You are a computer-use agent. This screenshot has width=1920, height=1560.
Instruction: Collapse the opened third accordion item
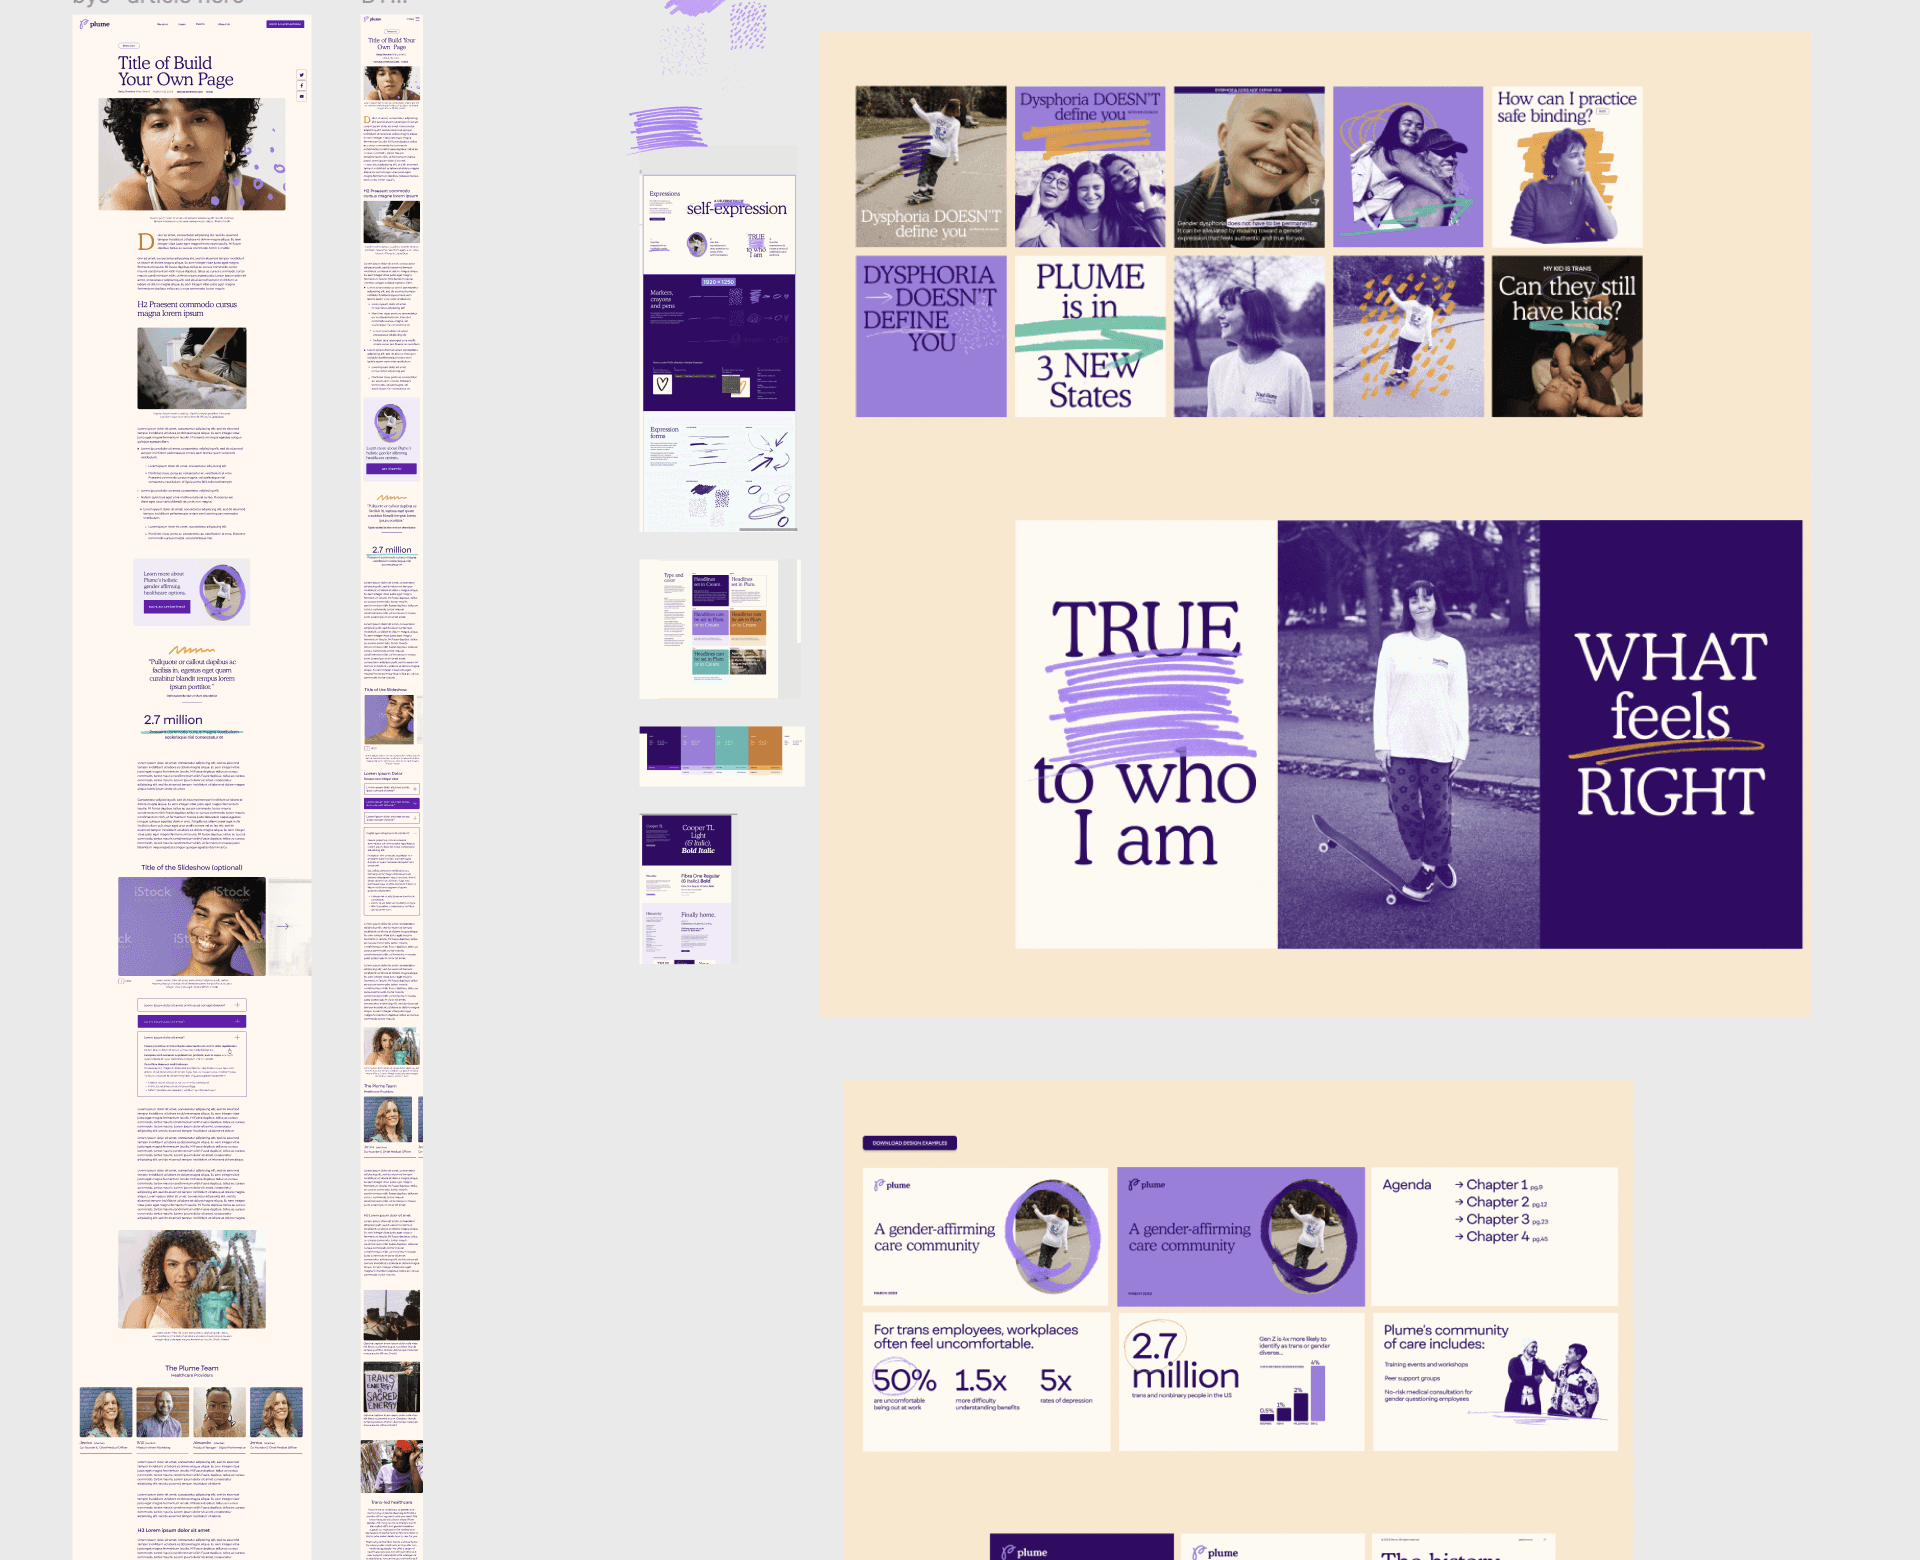click(237, 1038)
